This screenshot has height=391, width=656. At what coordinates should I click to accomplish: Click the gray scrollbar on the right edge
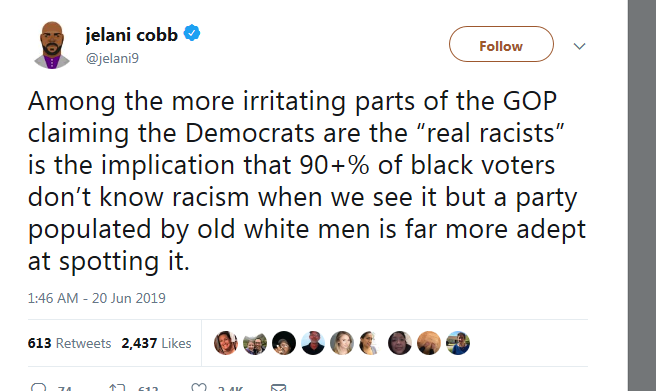point(642,195)
